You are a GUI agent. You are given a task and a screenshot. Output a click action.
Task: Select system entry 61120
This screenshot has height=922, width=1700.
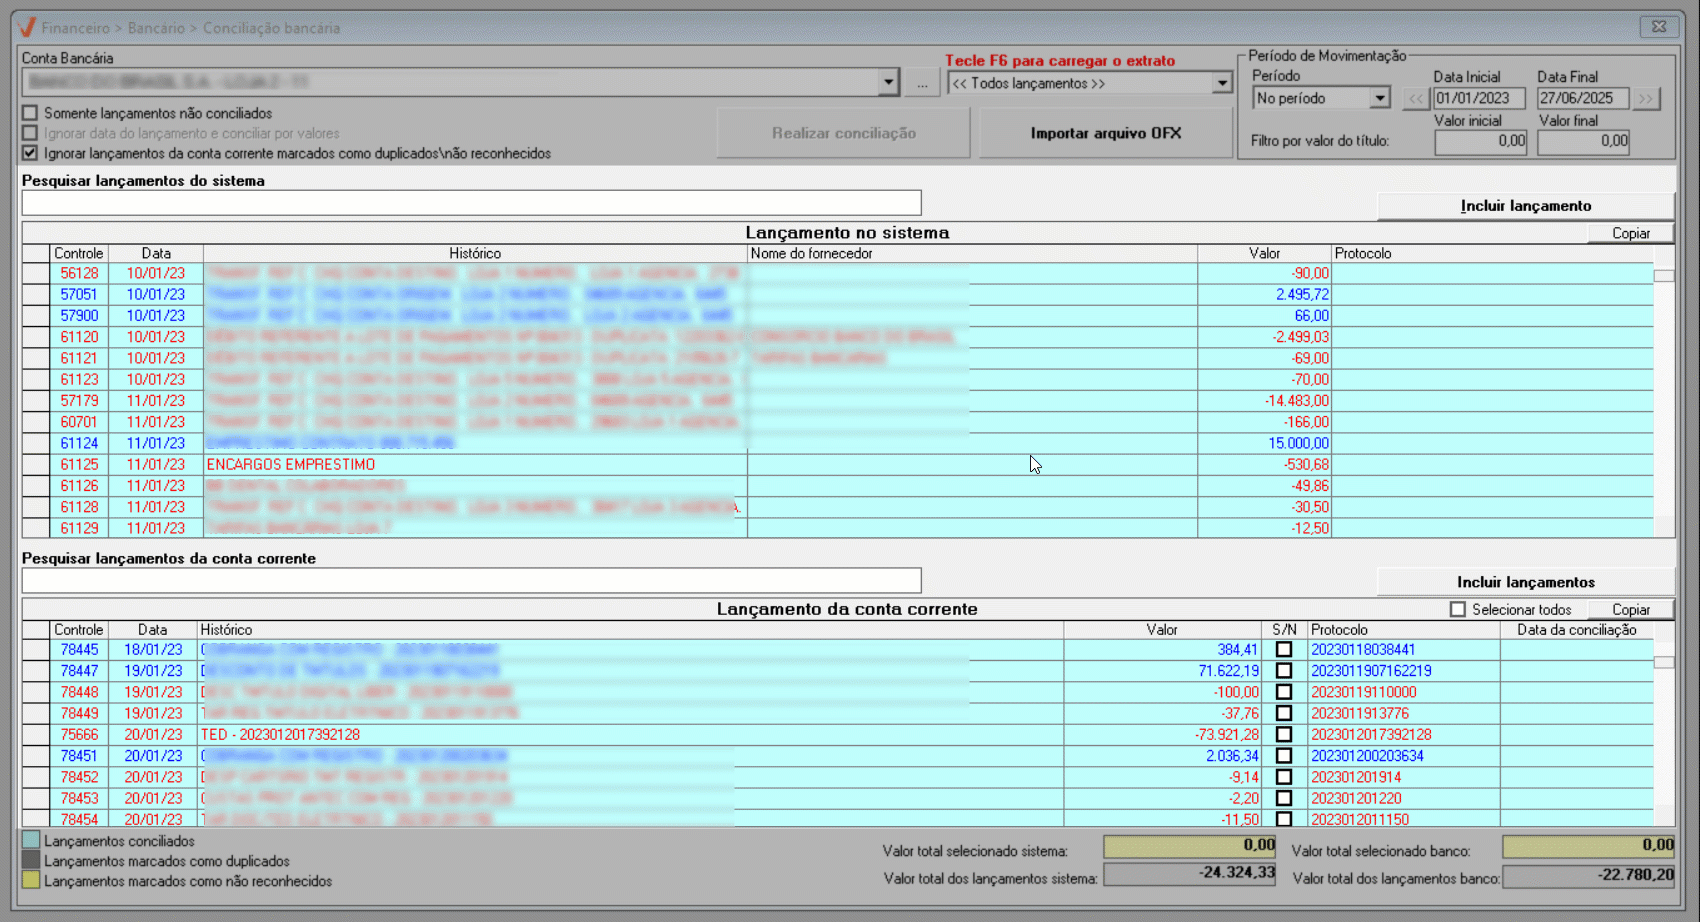tap(79, 337)
